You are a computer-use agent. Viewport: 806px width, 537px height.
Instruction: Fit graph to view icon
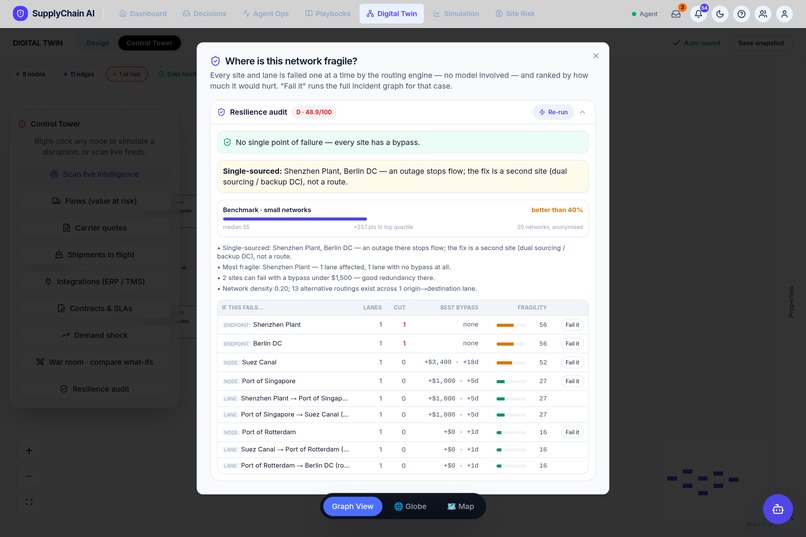[29, 502]
